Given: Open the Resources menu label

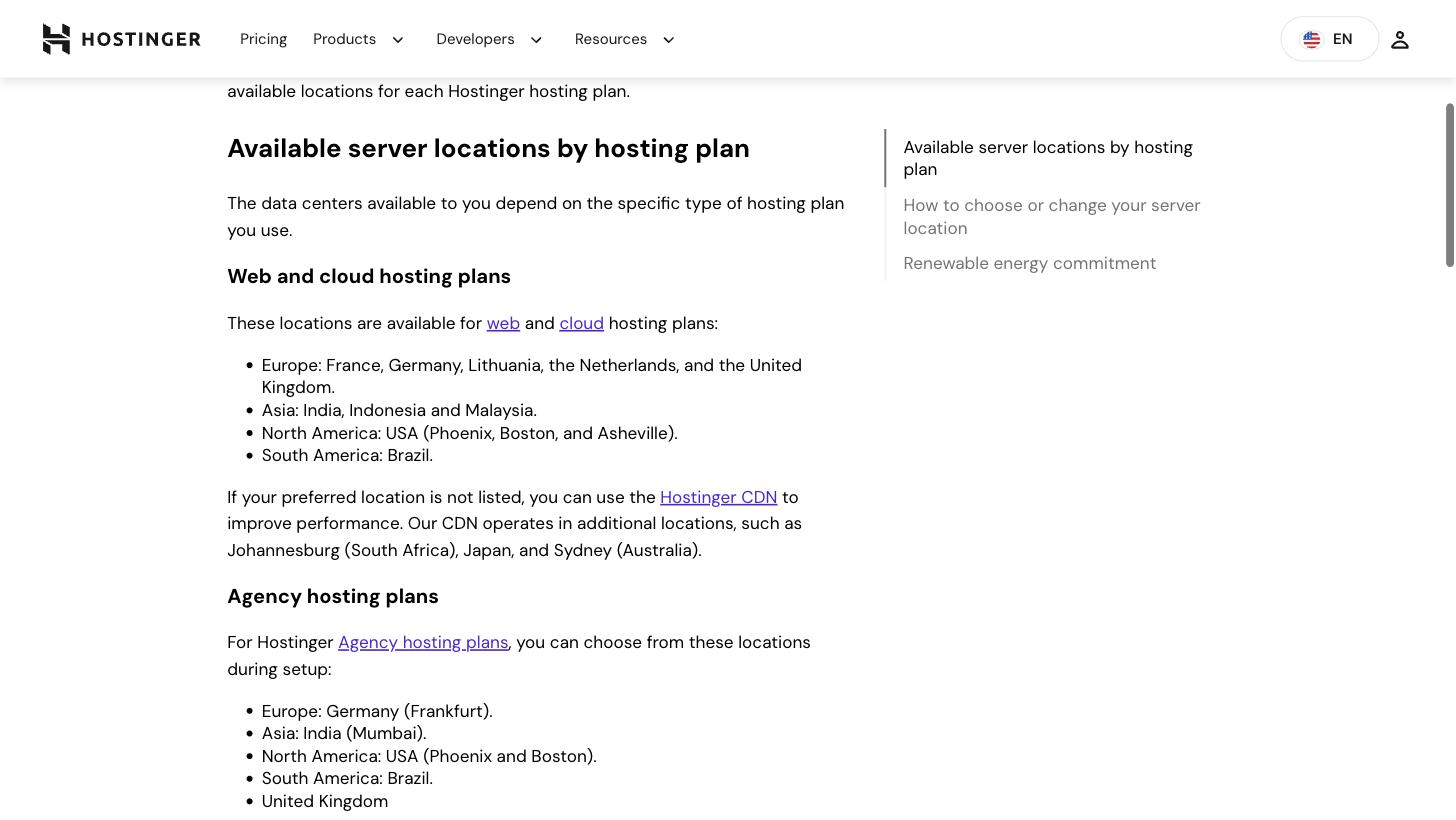Looking at the screenshot, I should [611, 39].
